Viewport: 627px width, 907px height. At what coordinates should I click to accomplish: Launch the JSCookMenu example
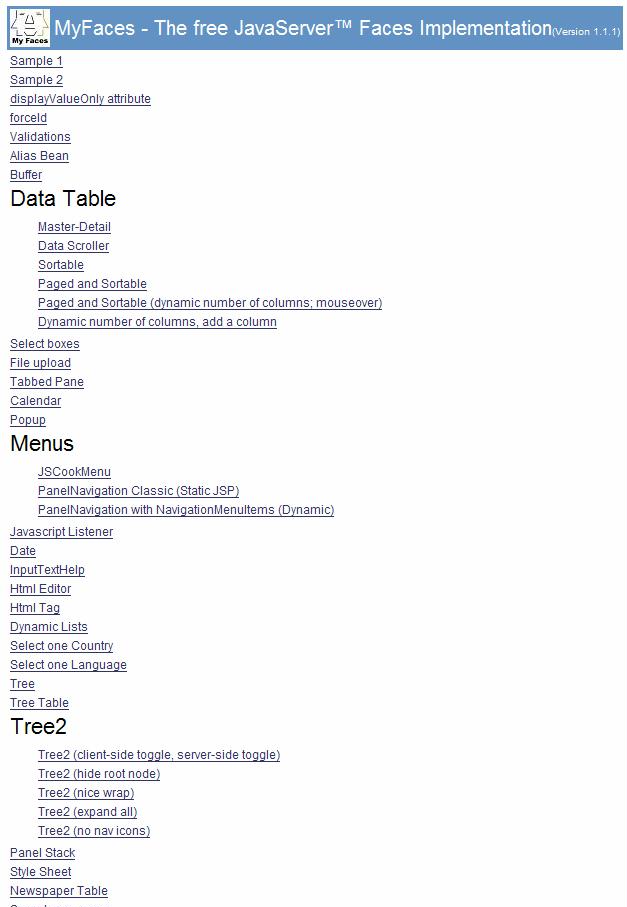(x=74, y=472)
